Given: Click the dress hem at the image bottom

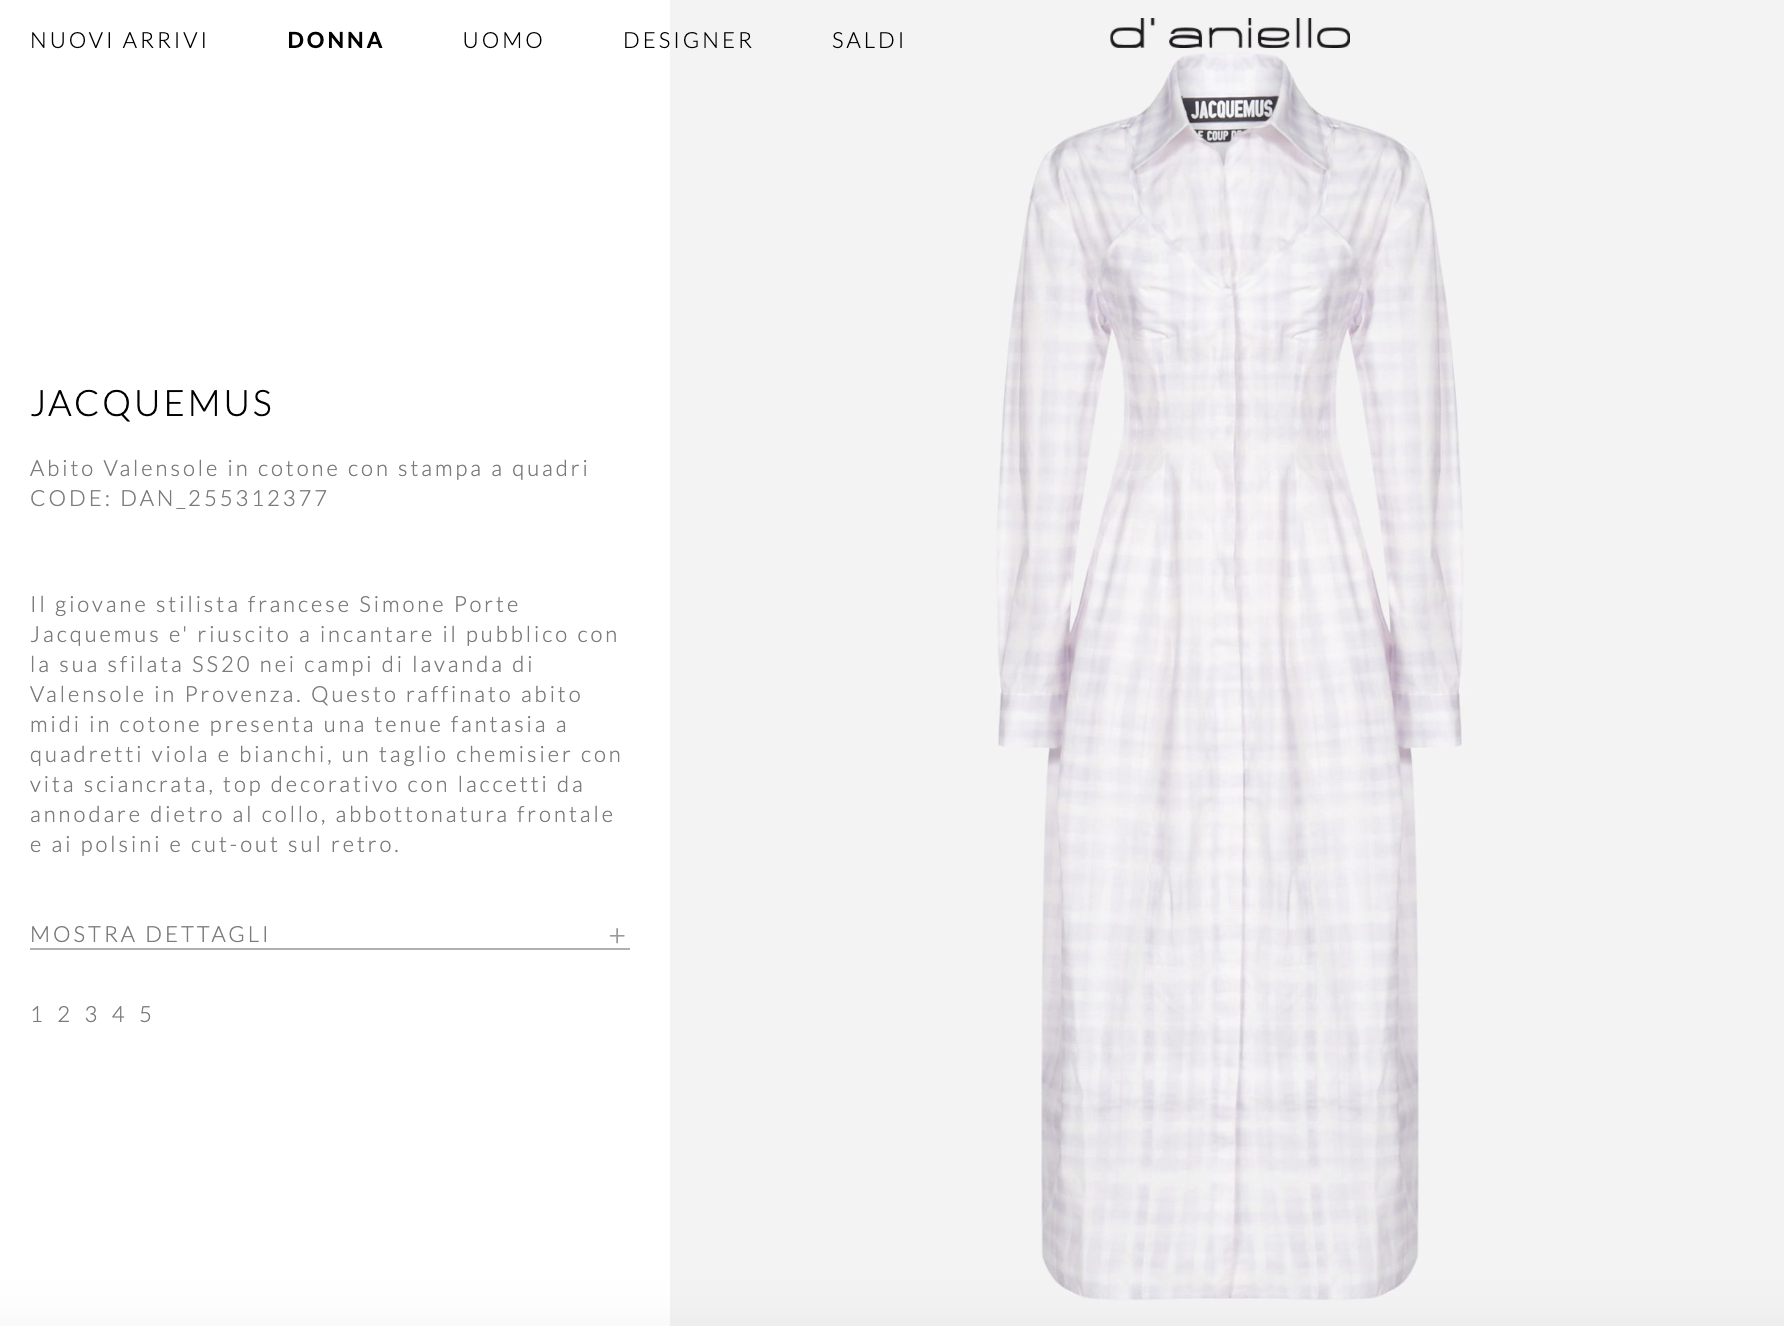Looking at the screenshot, I should coord(1229,1280).
